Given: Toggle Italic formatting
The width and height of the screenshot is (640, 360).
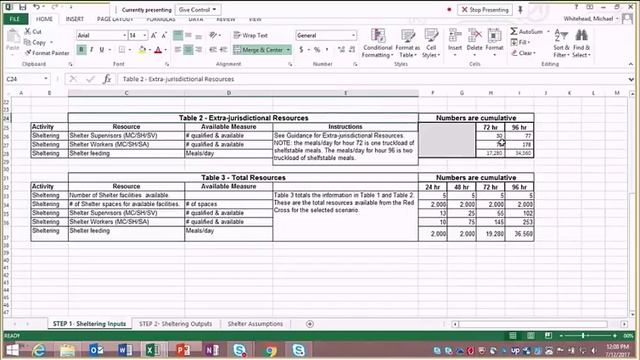Looking at the screenshot, I should tap(91, 50).
